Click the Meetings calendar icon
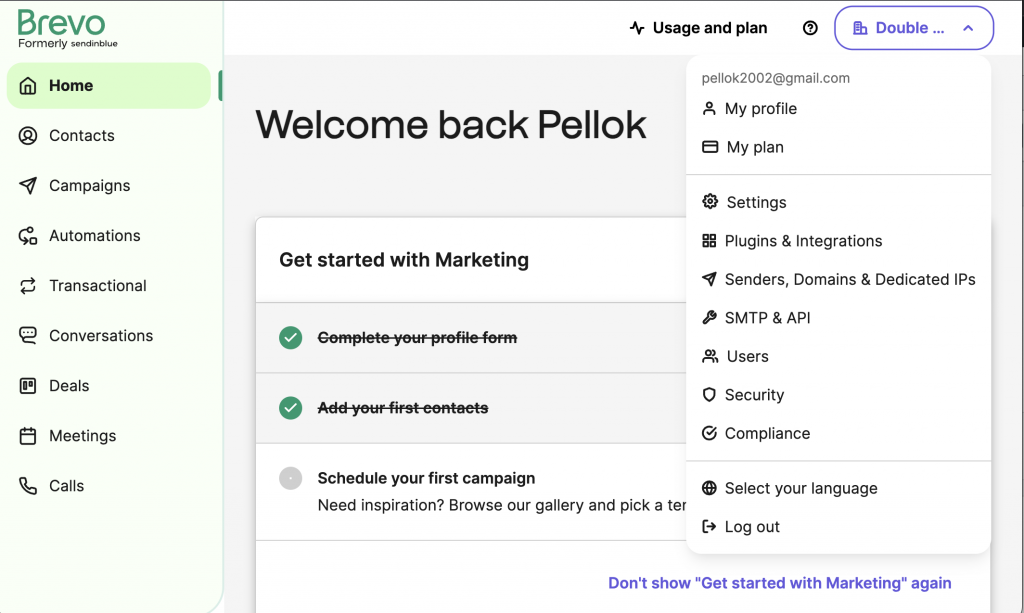The height and width of the screenshot is (613, 1024). (28, 436)
